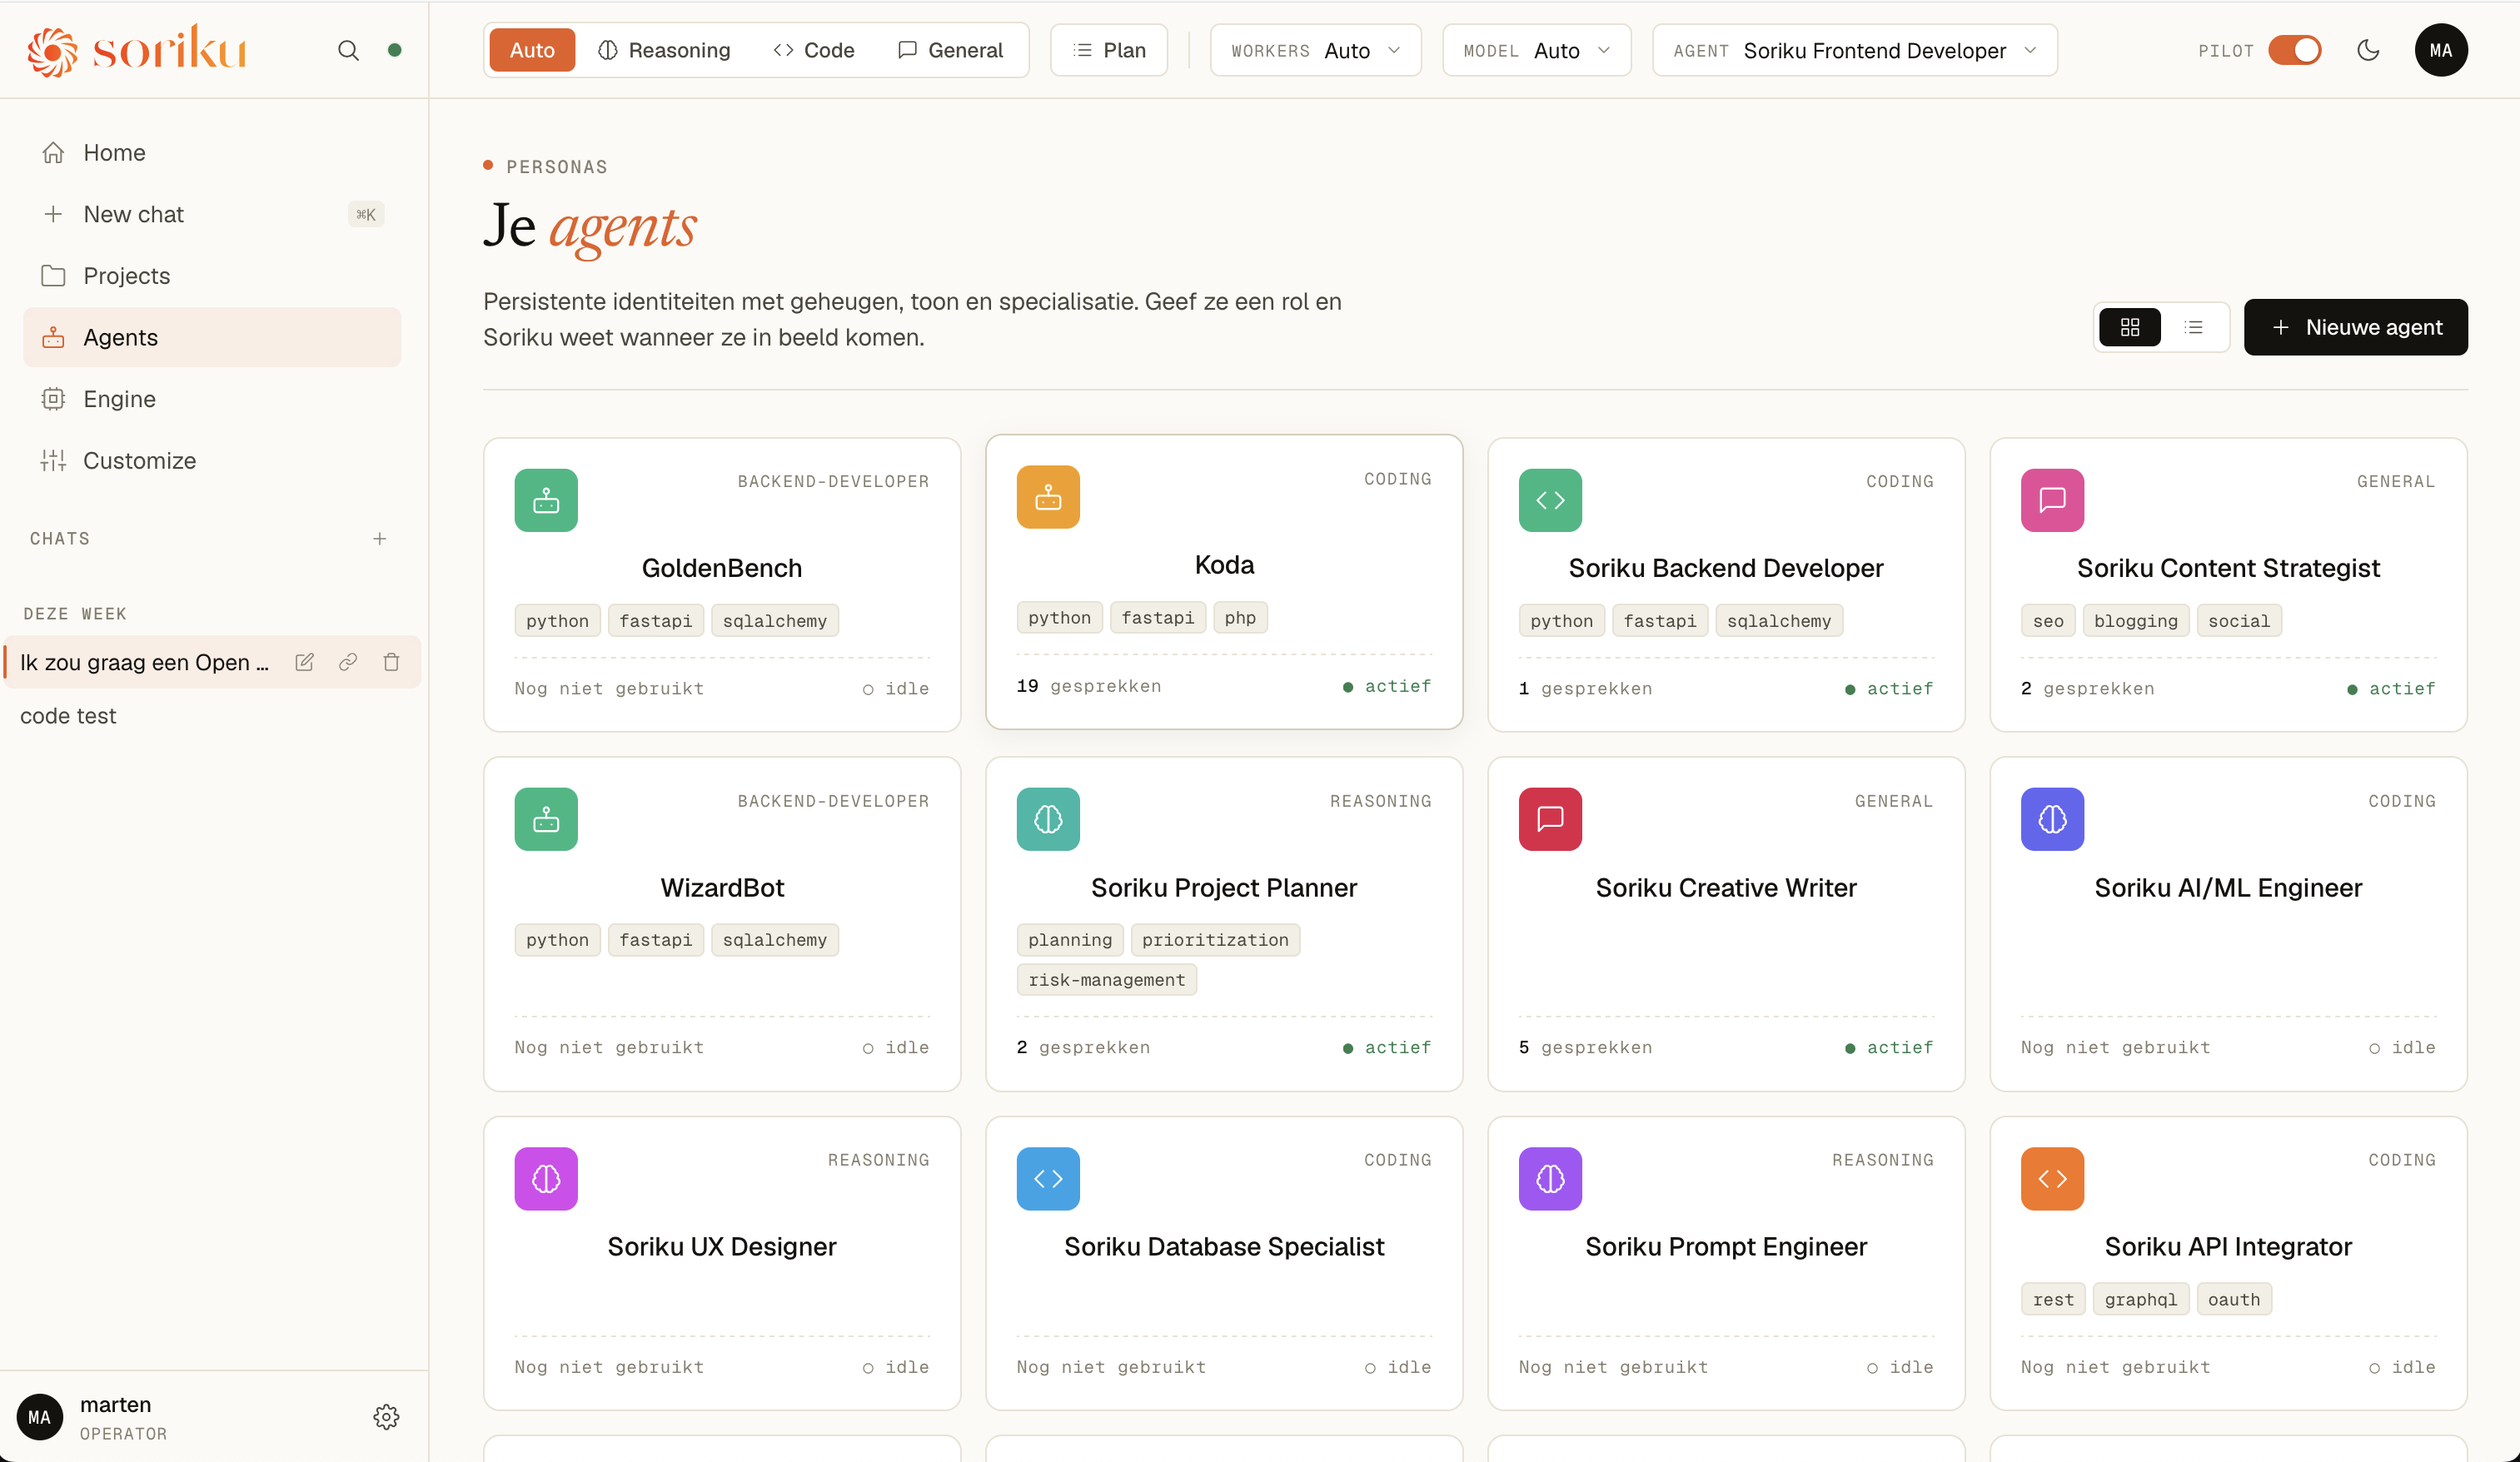
Task: Click the Koda orange robot icon
Action: pyautogui.click(x=1048, y=497)
